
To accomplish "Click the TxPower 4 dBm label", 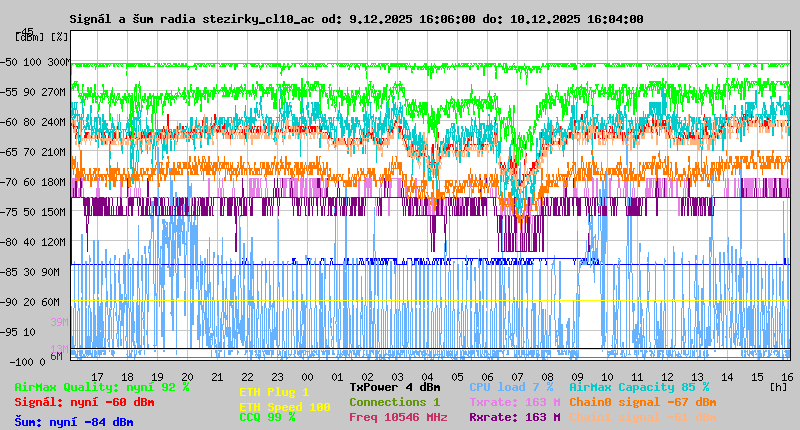I will click(x=395, y=387).
